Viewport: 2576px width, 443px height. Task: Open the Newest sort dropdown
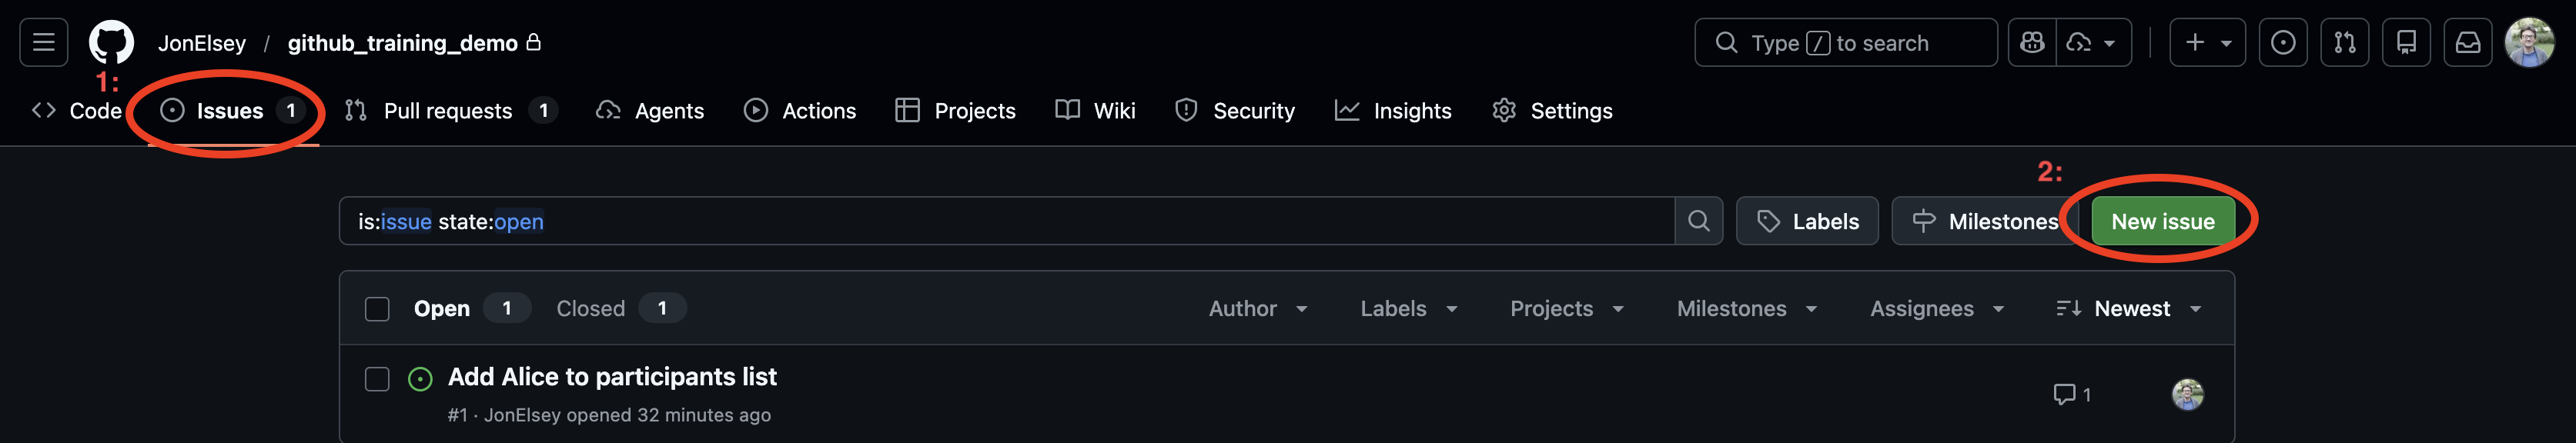2129,309
